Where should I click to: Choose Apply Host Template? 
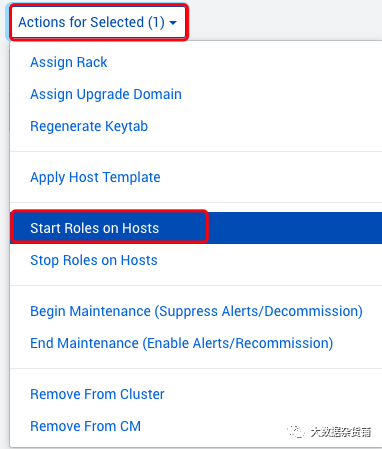coord(95,177)
